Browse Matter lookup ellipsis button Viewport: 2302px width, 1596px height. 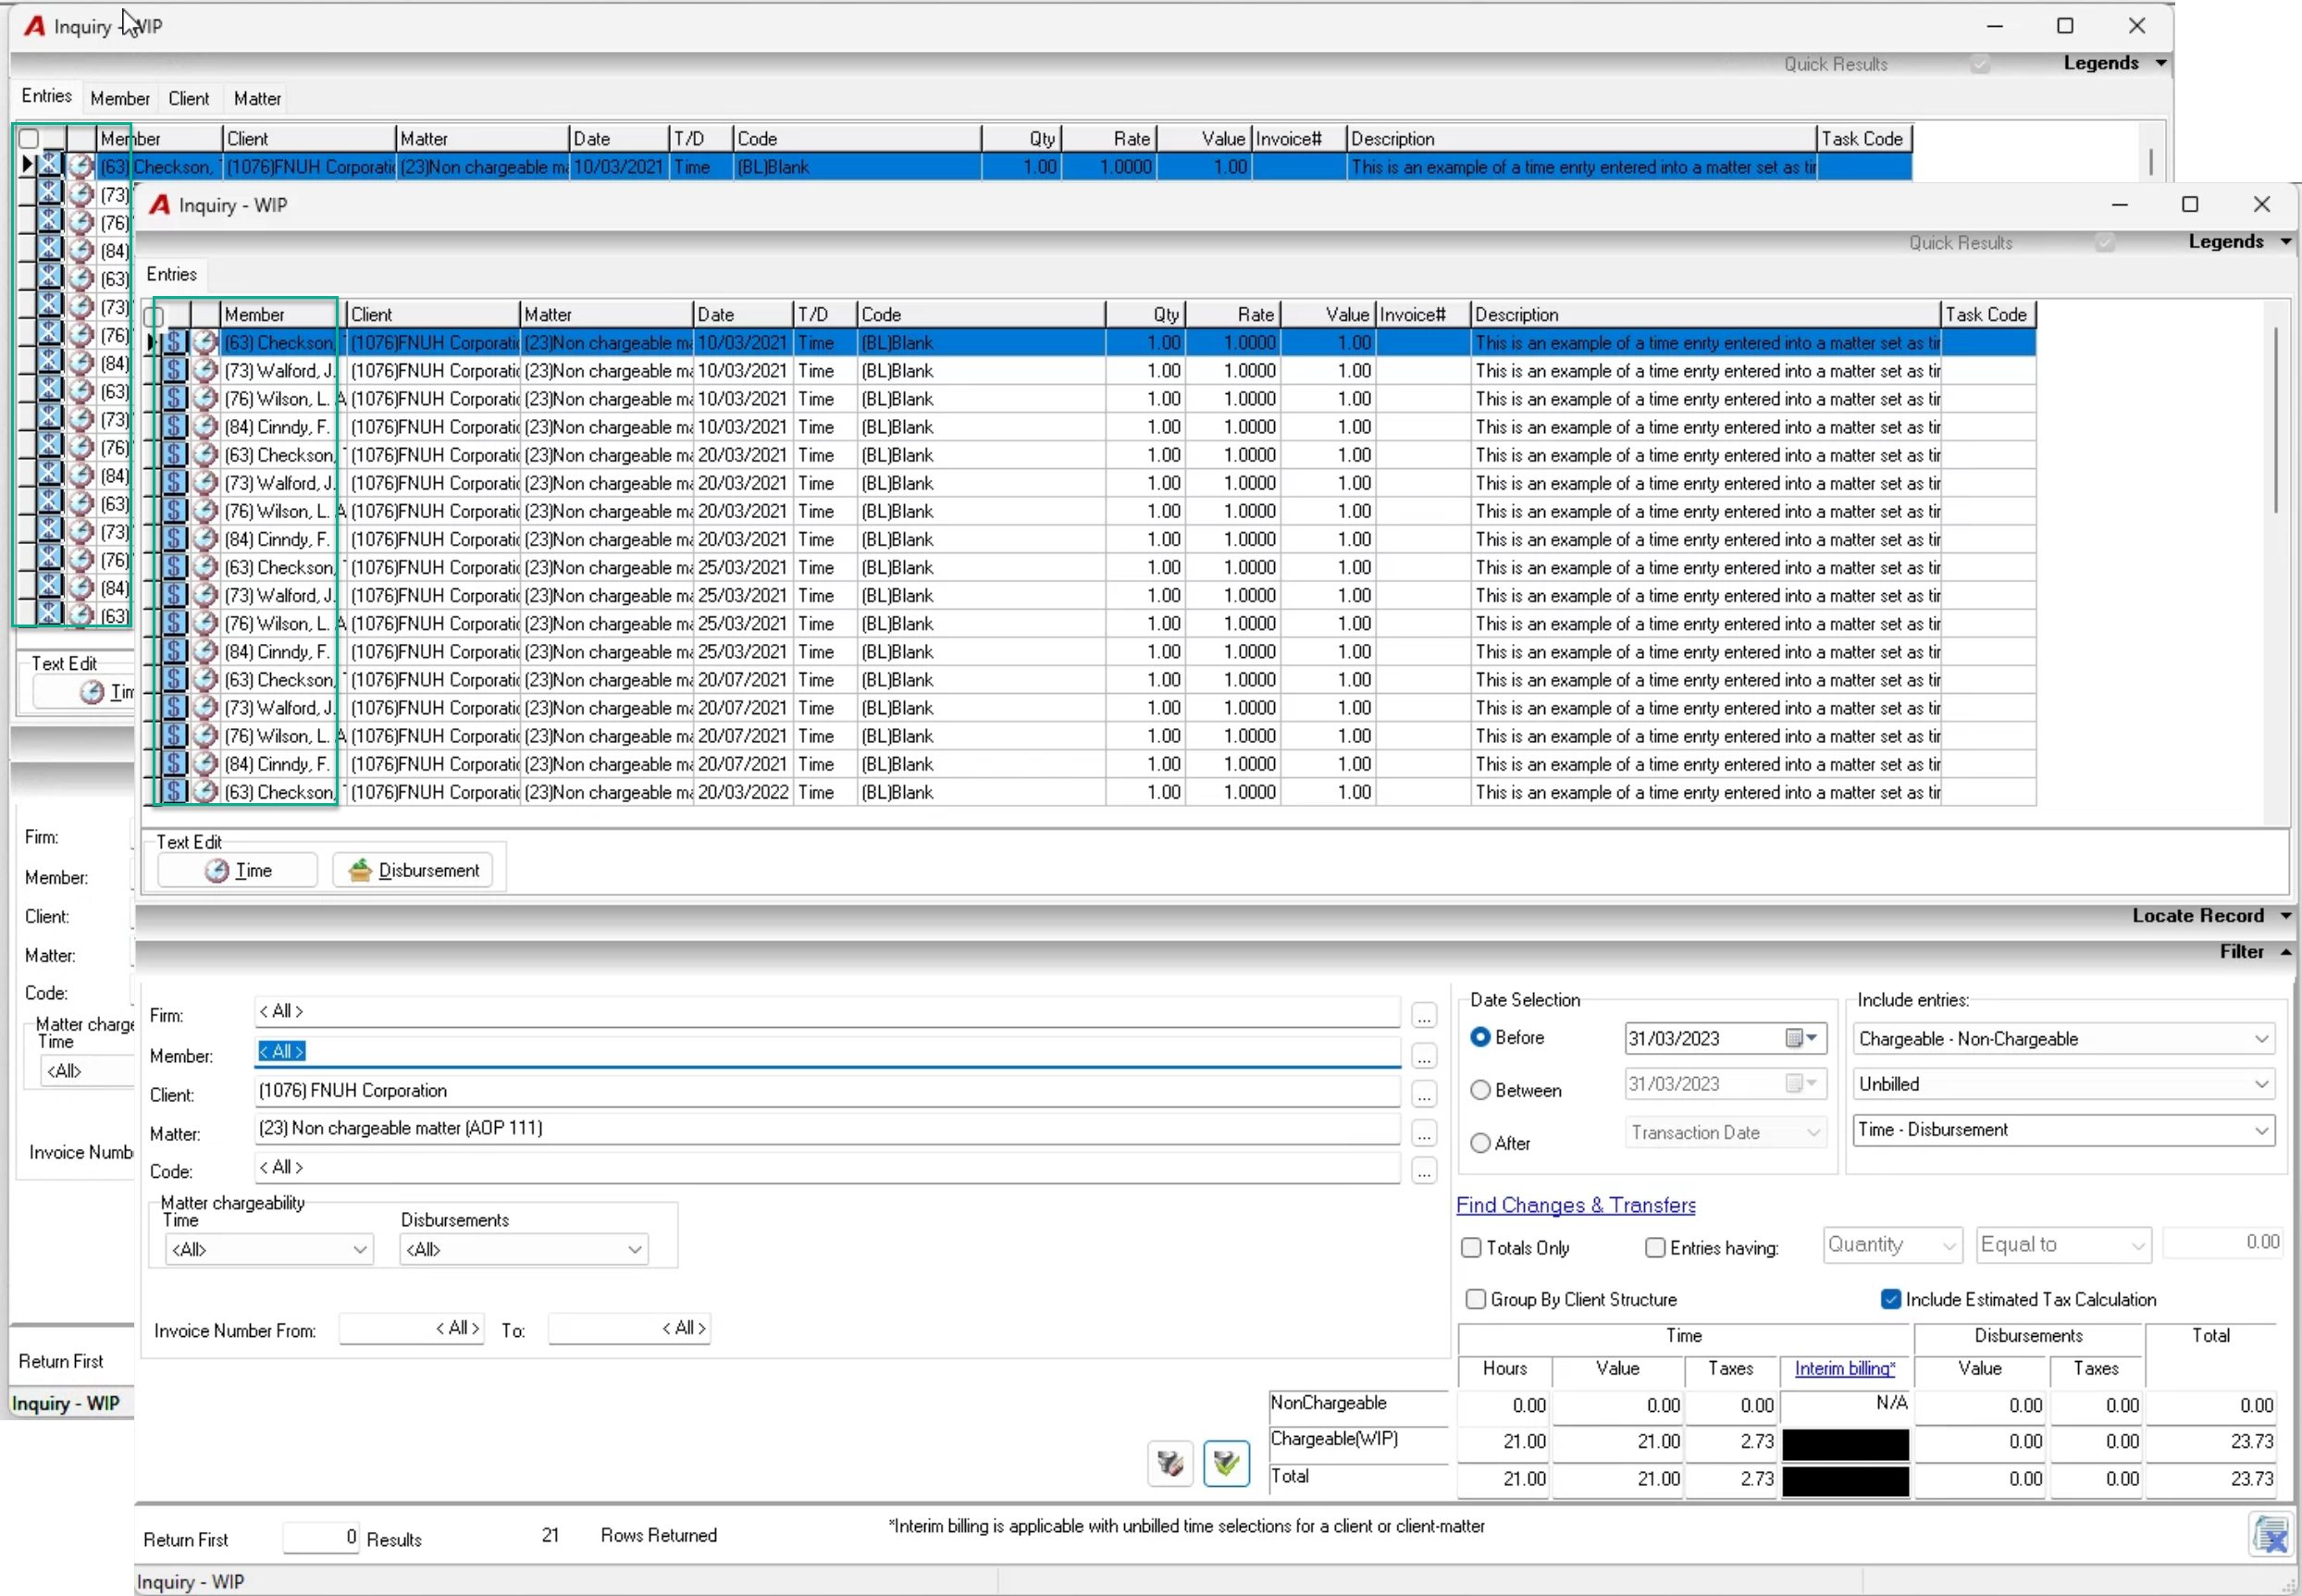click(x=1424, y=1134)
